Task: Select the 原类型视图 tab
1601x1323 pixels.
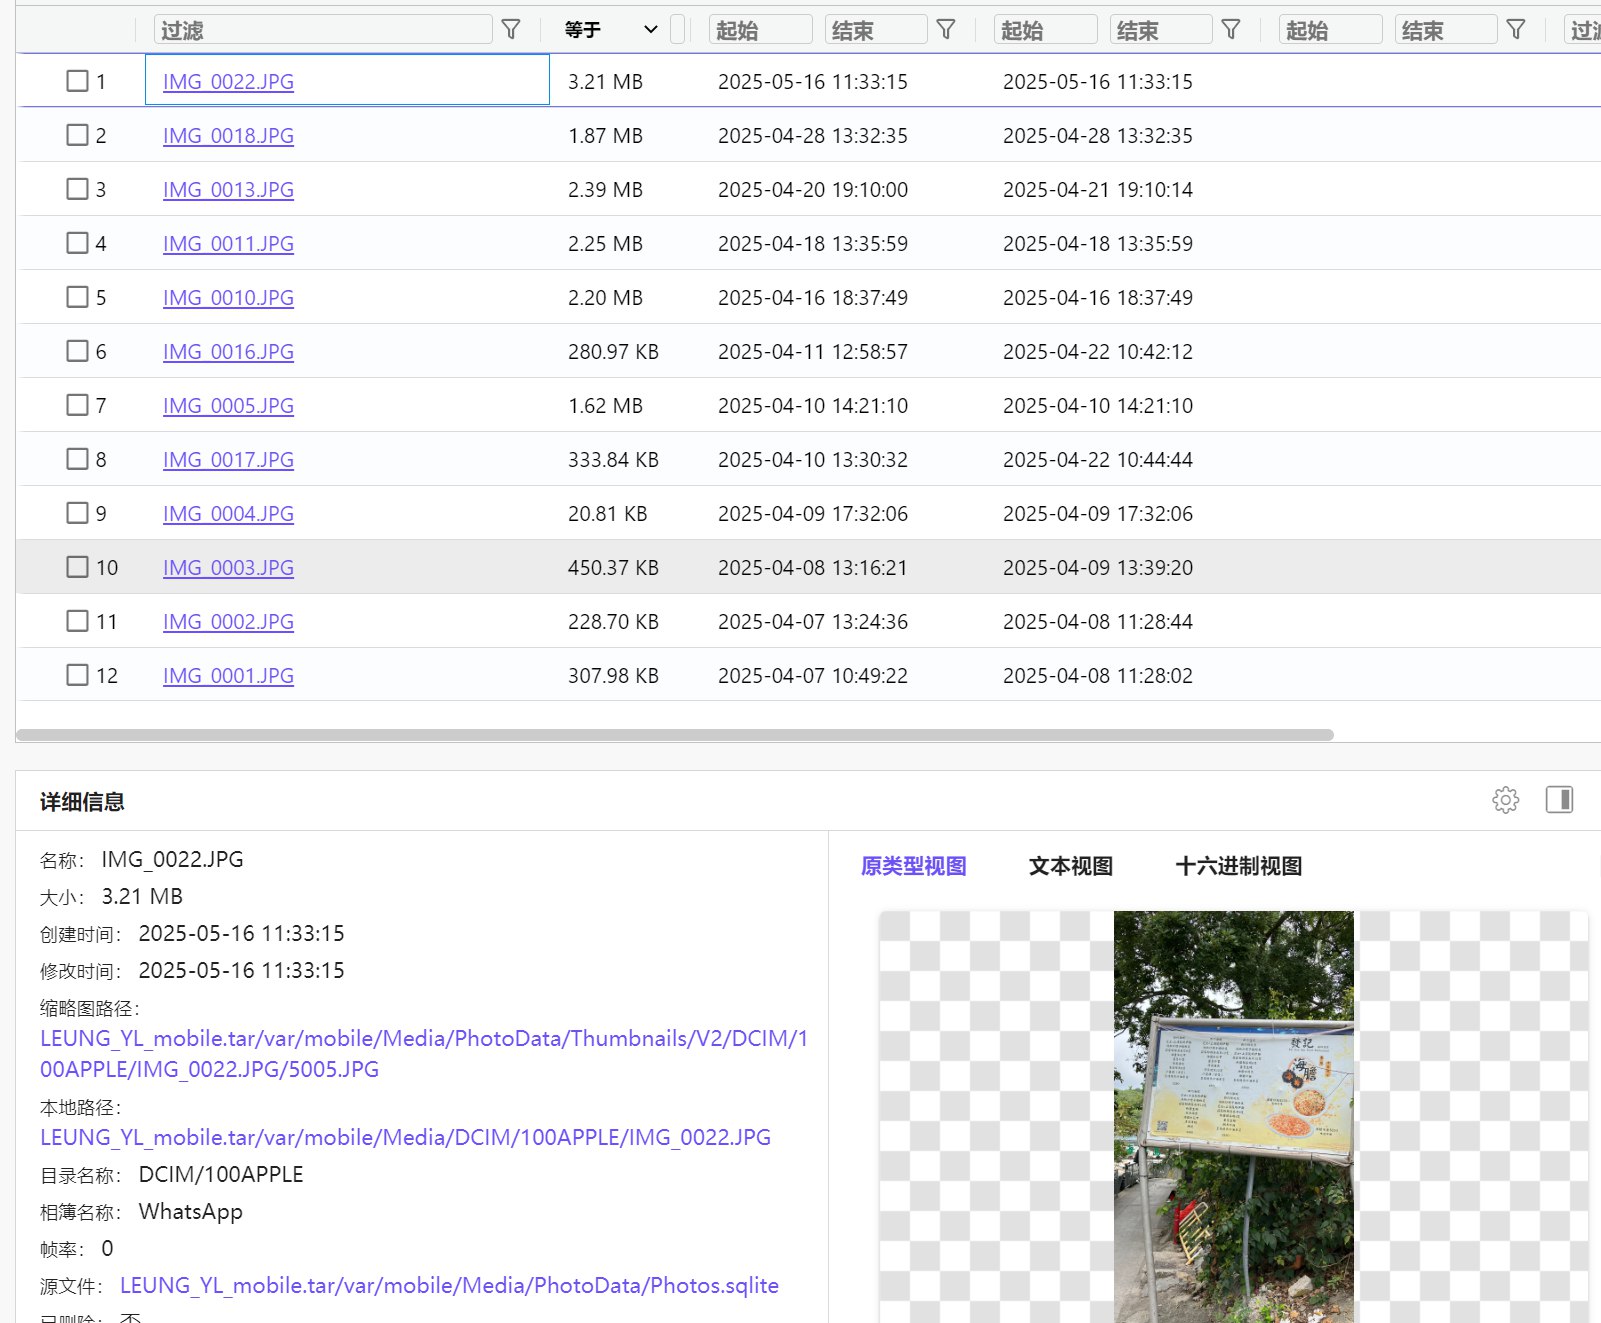Action: pyautogui.click(x=913, y=866)
